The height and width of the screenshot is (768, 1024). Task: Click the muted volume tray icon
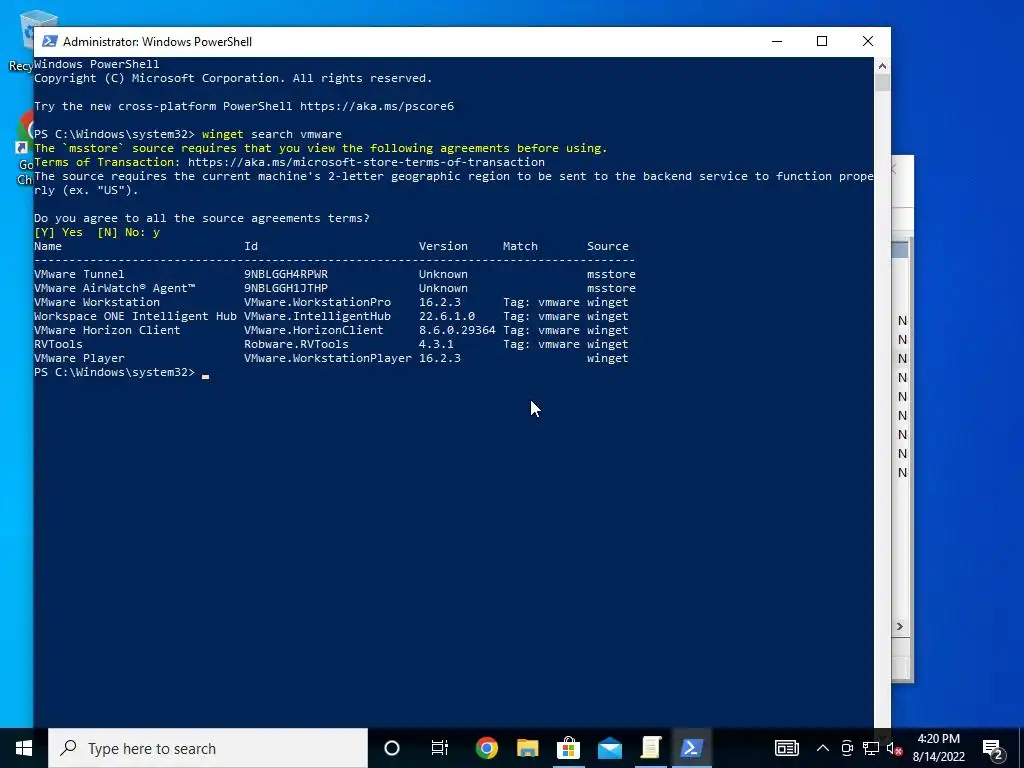[x=894, y=749]
